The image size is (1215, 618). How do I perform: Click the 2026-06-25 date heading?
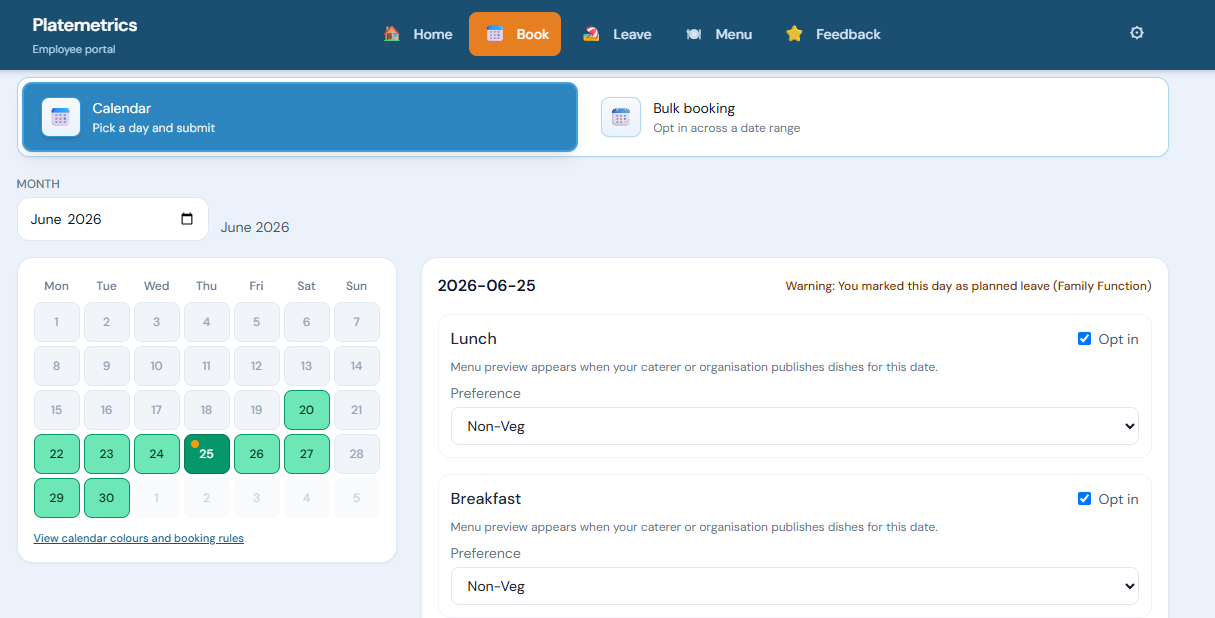487,286
